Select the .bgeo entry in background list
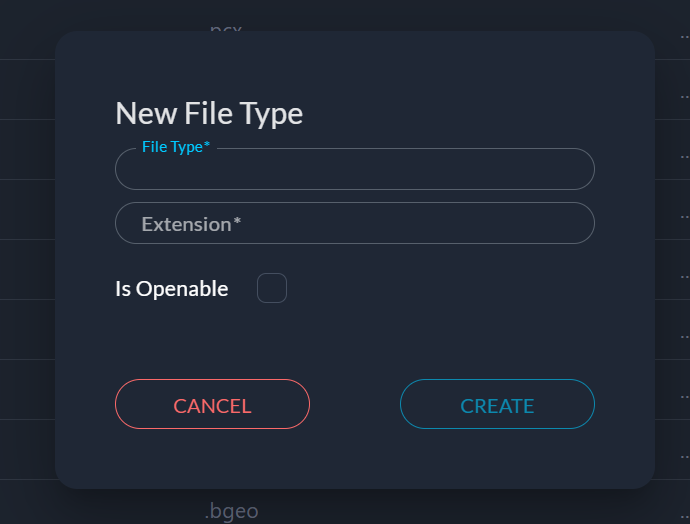The width and height of the screenshot is (690, 524). 232,511
